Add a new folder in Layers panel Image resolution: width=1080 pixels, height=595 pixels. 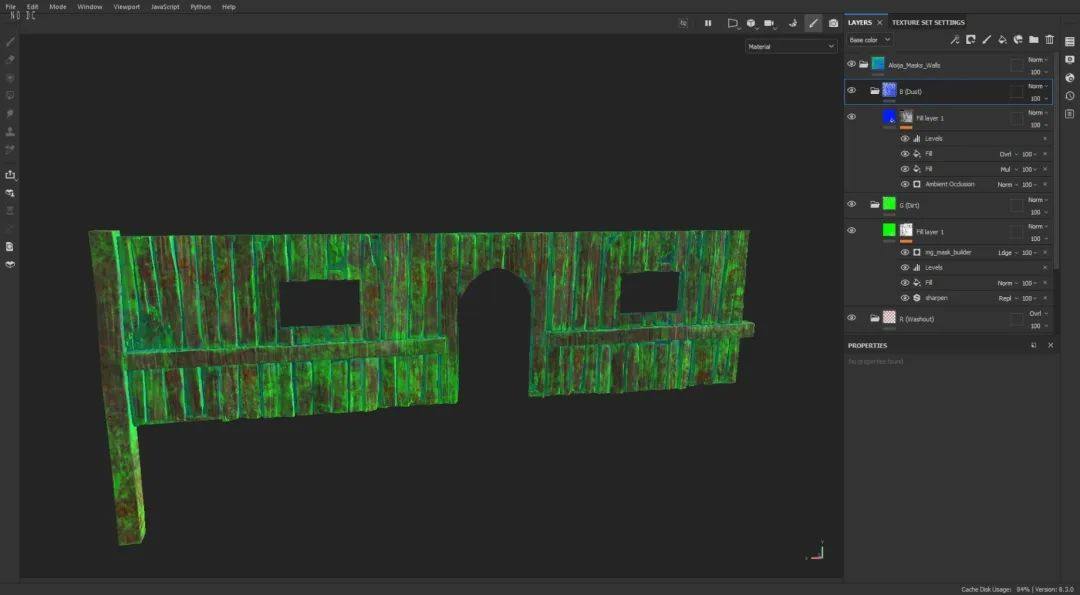(1033, 40)
